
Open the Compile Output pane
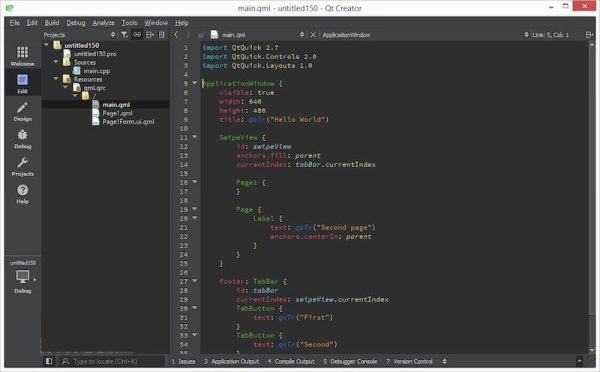click(291, 361)
